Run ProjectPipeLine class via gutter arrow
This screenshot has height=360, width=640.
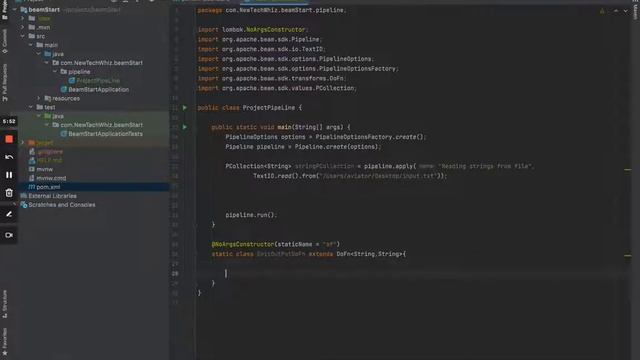(184, 108)
